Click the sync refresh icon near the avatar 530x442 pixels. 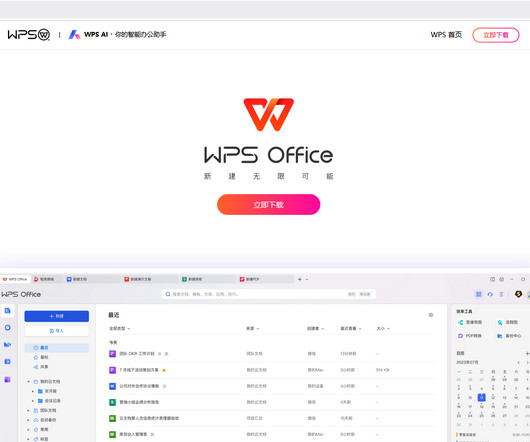pos(490,294)
